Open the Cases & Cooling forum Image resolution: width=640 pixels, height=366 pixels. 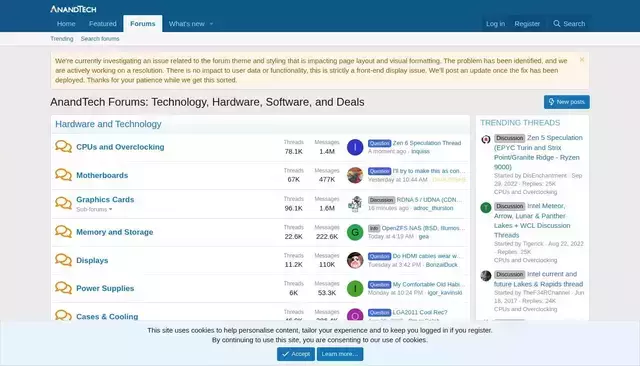[x=107, y=317]
